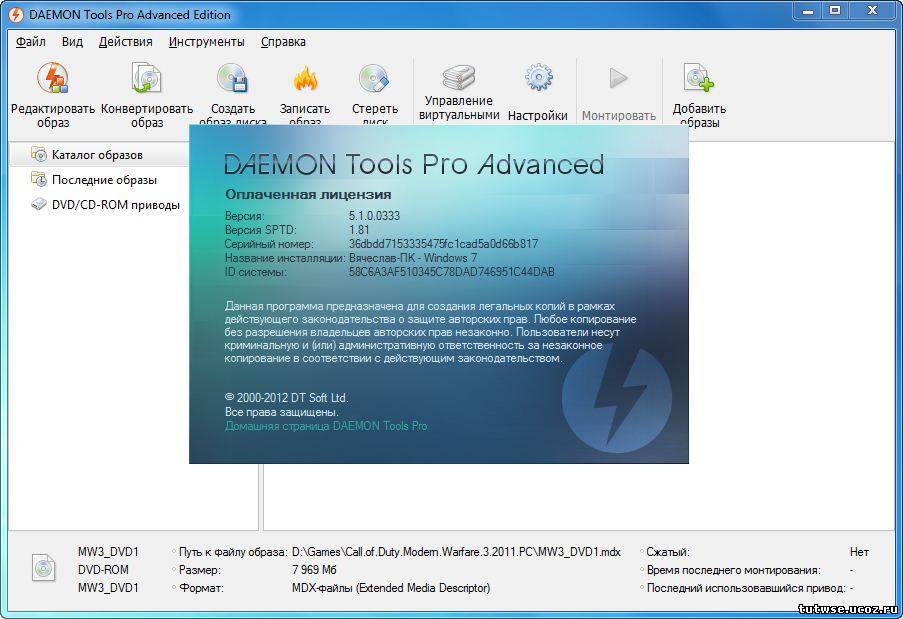
Task: Click MW3_DVD1 disc image icon in details pane
Action: click(43, 568)
